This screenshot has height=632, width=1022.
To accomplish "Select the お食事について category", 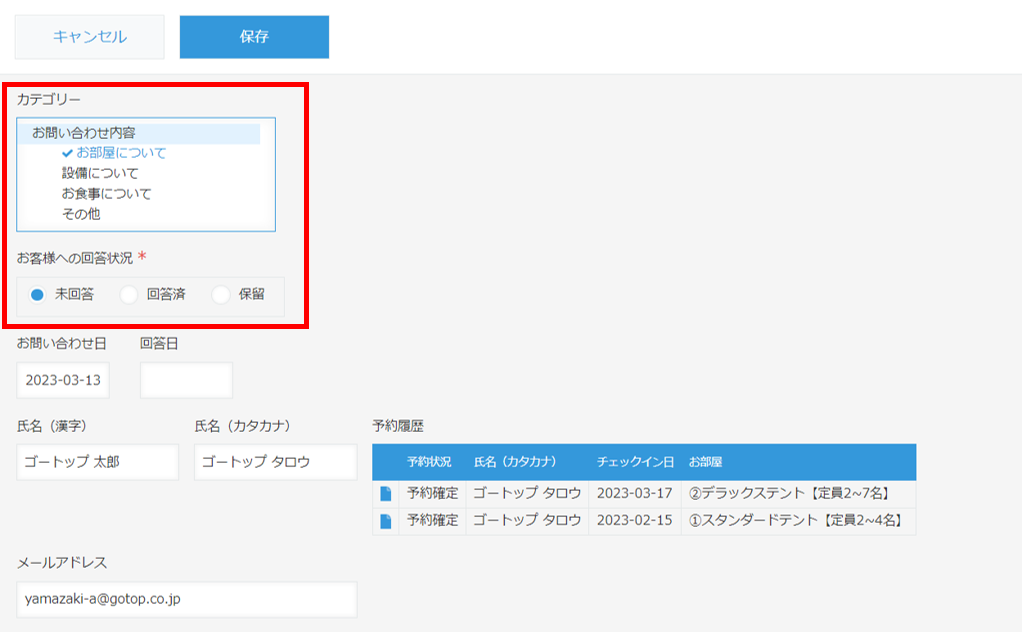I will pyautogui.click(x=106, y=194).
